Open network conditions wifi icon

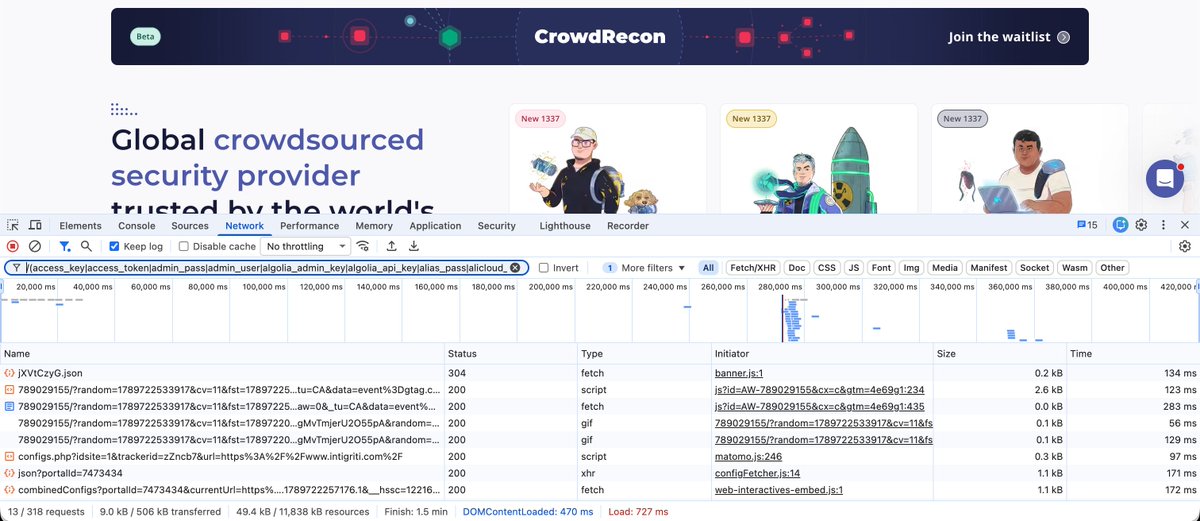pos(363,246)
